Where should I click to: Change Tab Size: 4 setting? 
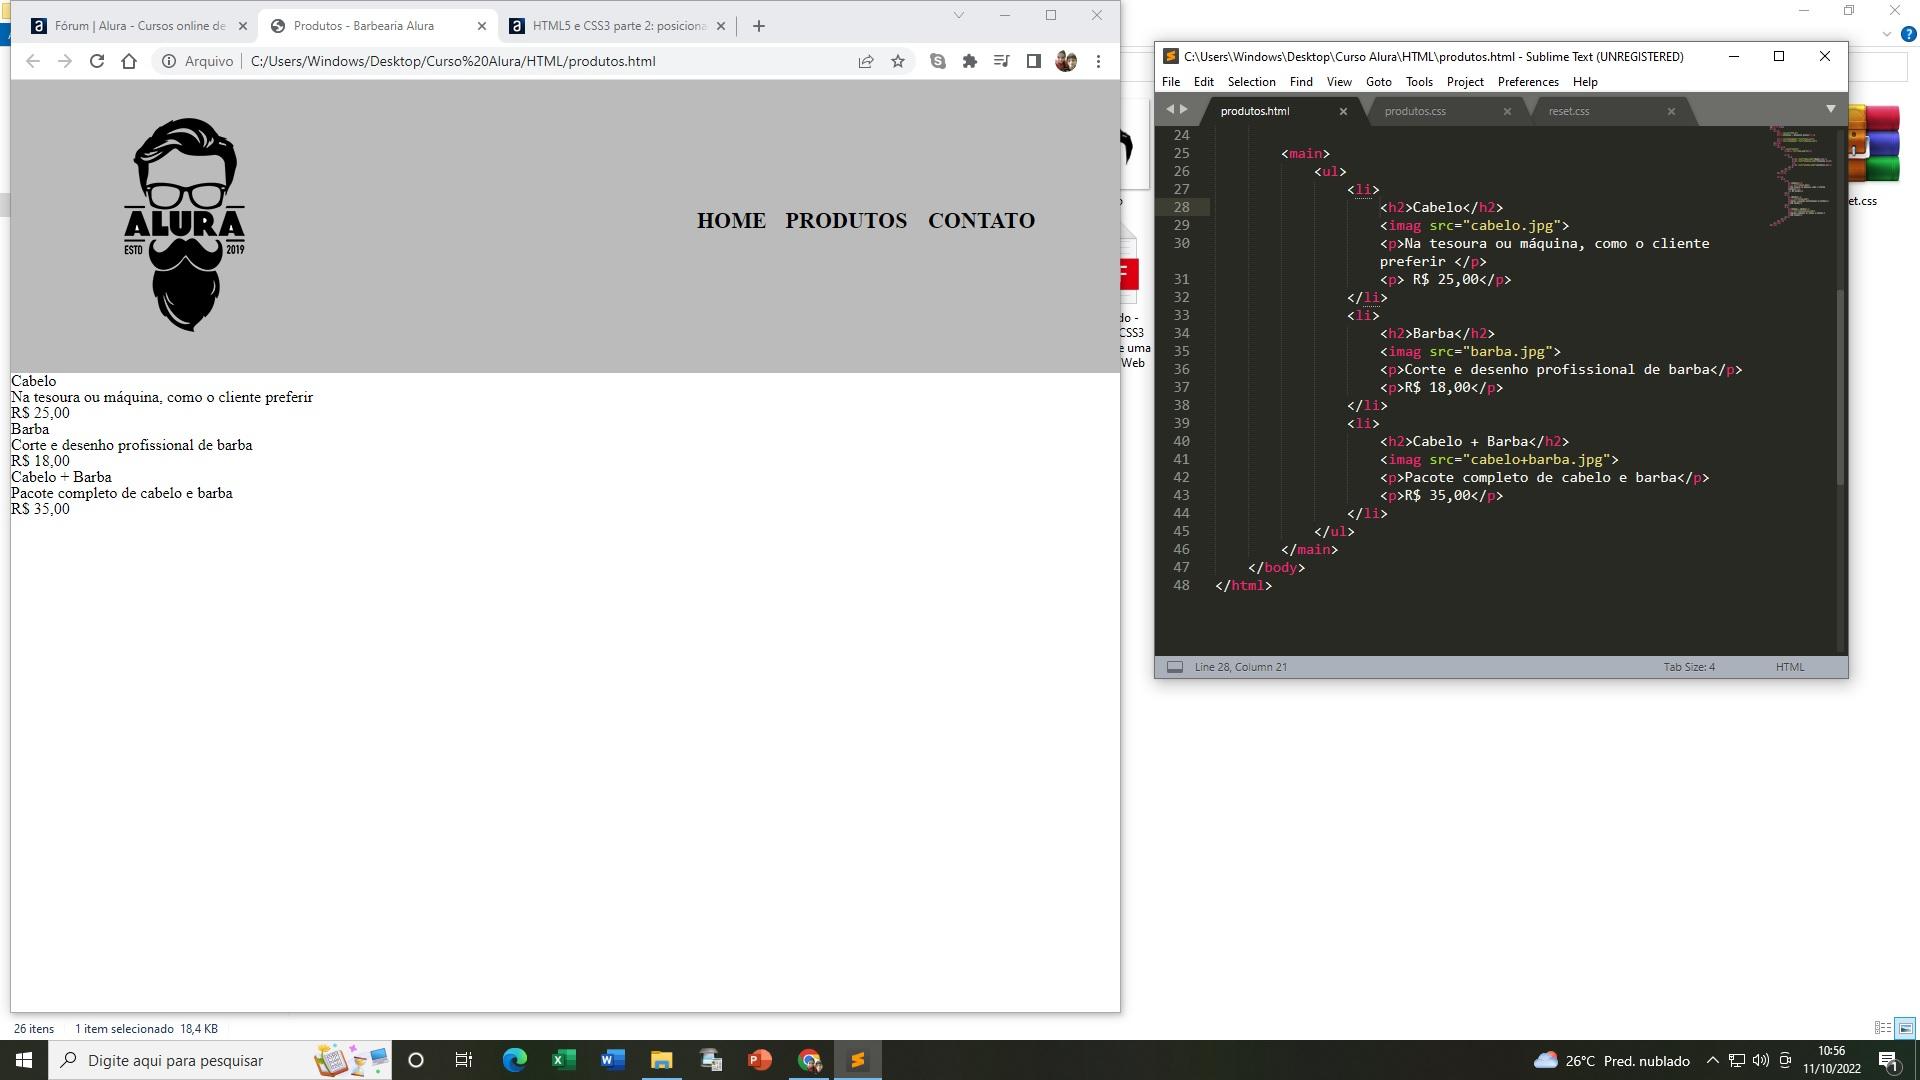pyautogui.click(x=1689, y=667)
